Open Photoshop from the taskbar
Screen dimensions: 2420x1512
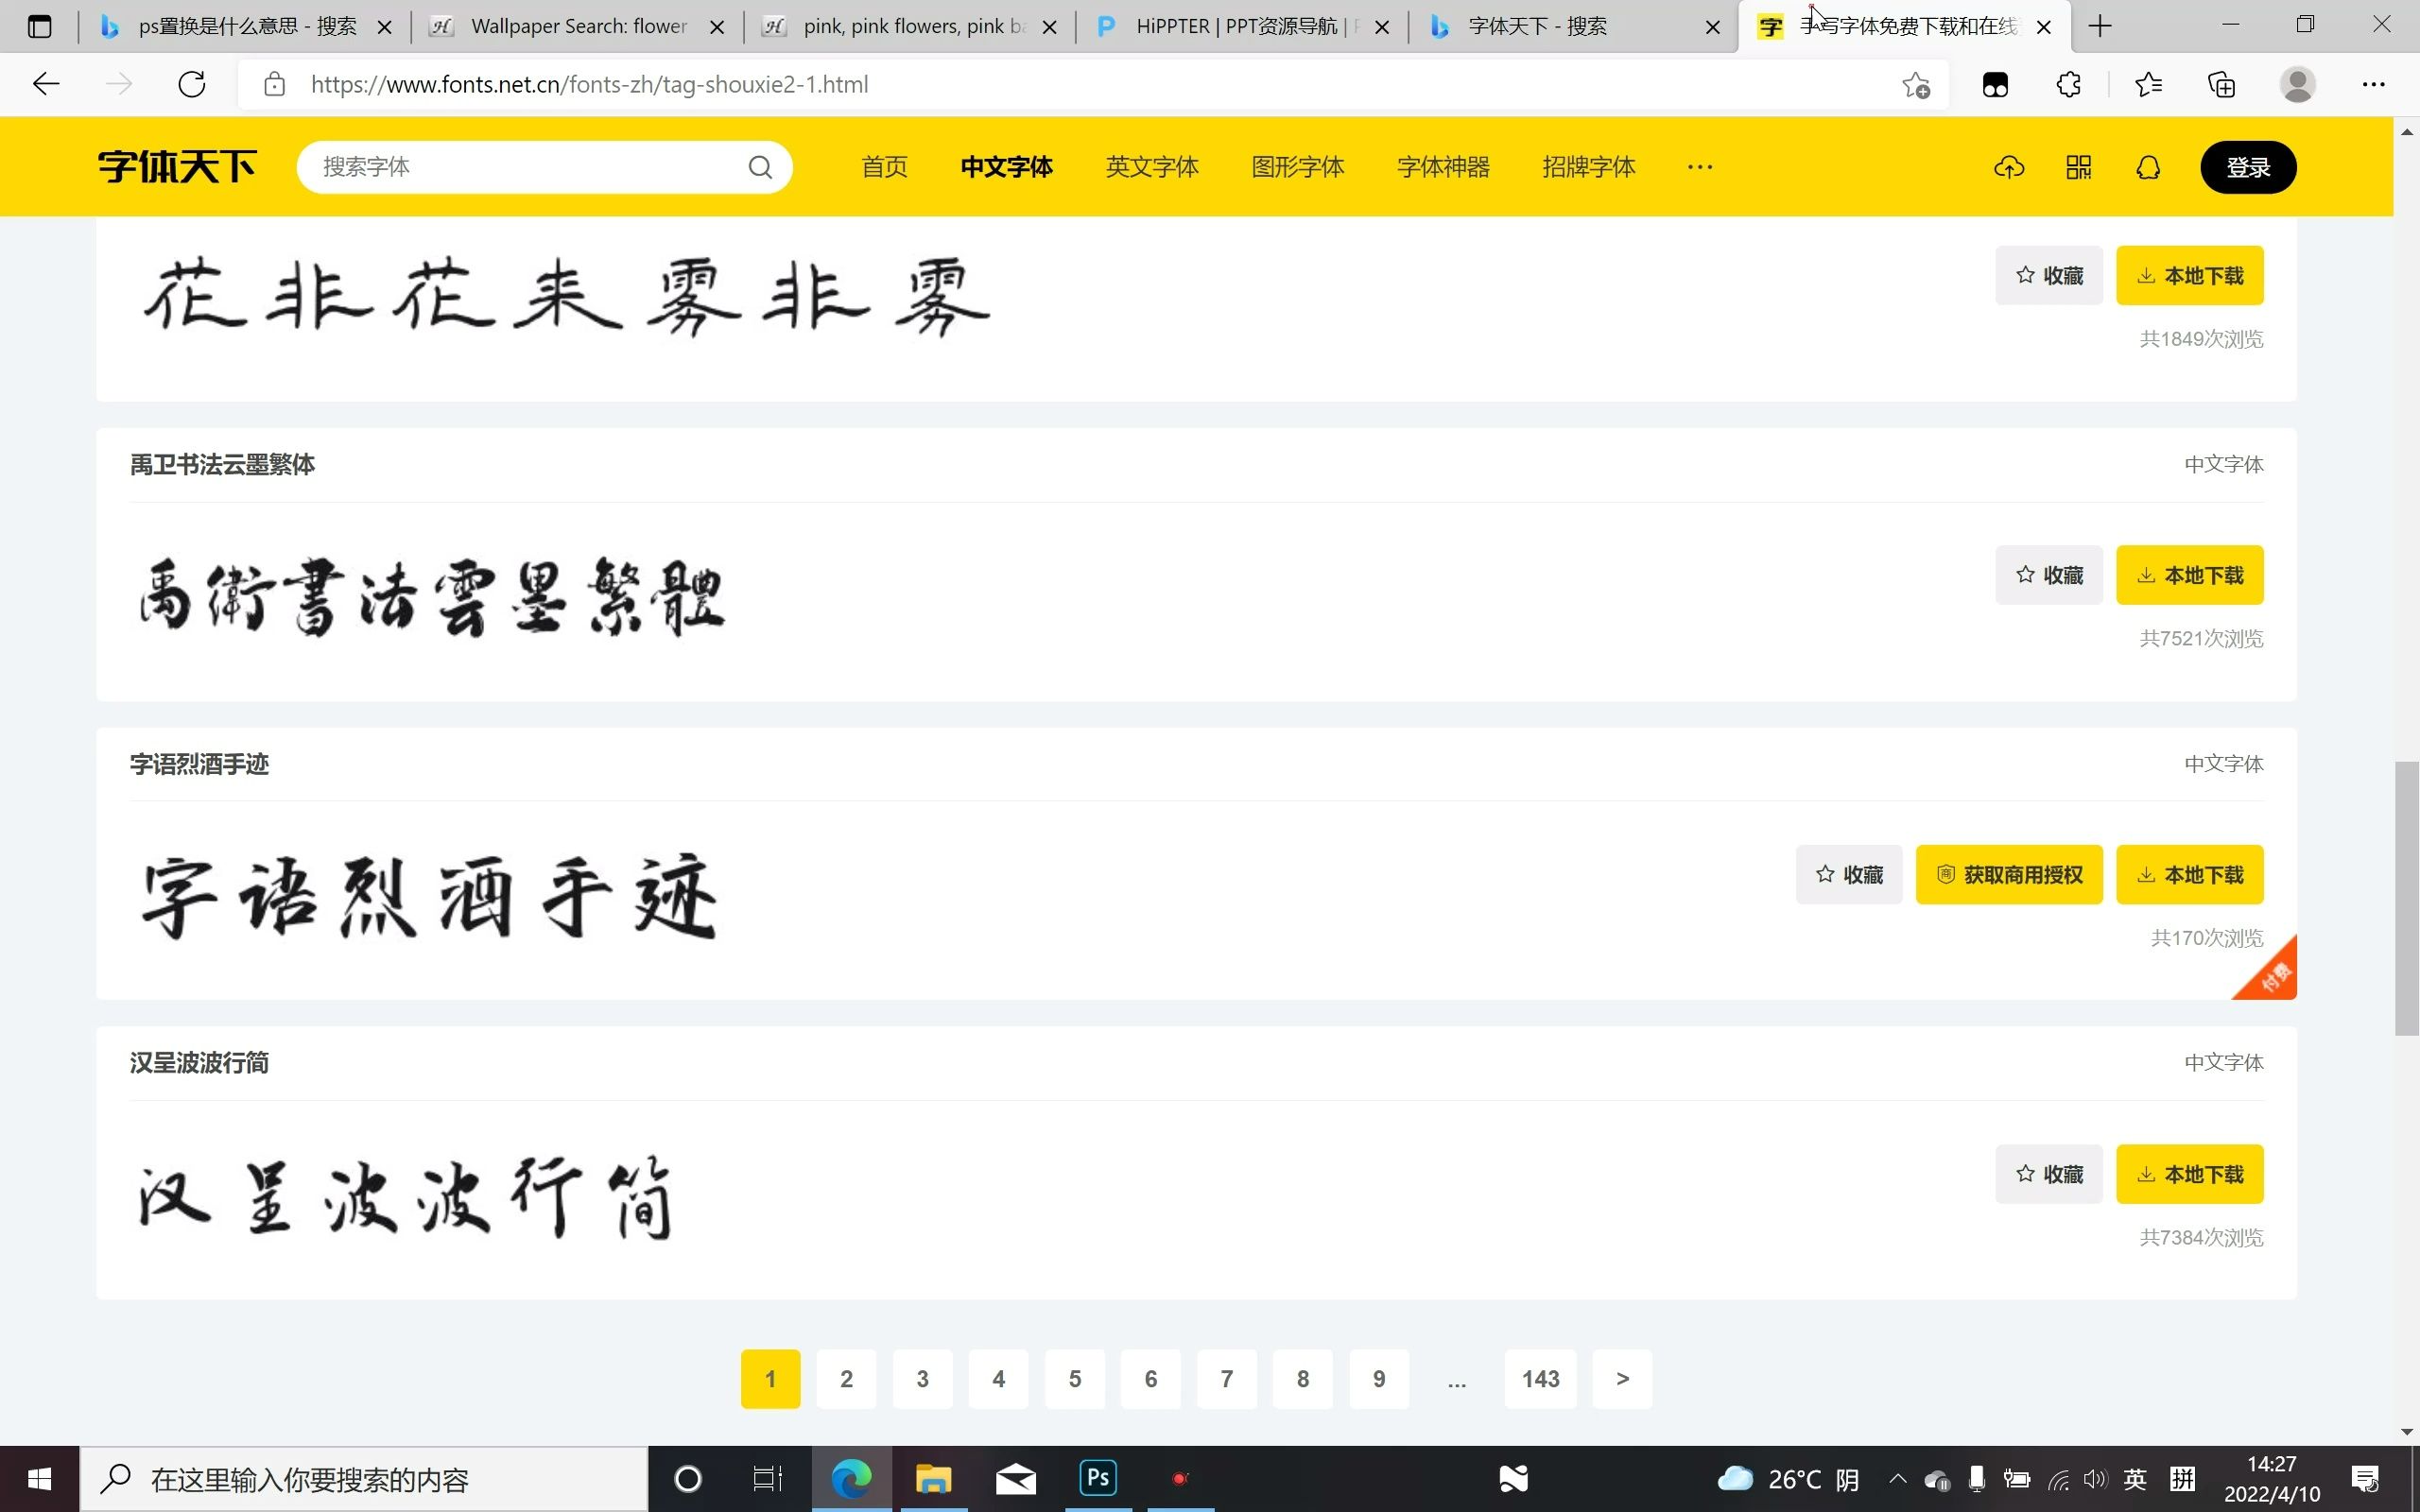point(1098,1478)
